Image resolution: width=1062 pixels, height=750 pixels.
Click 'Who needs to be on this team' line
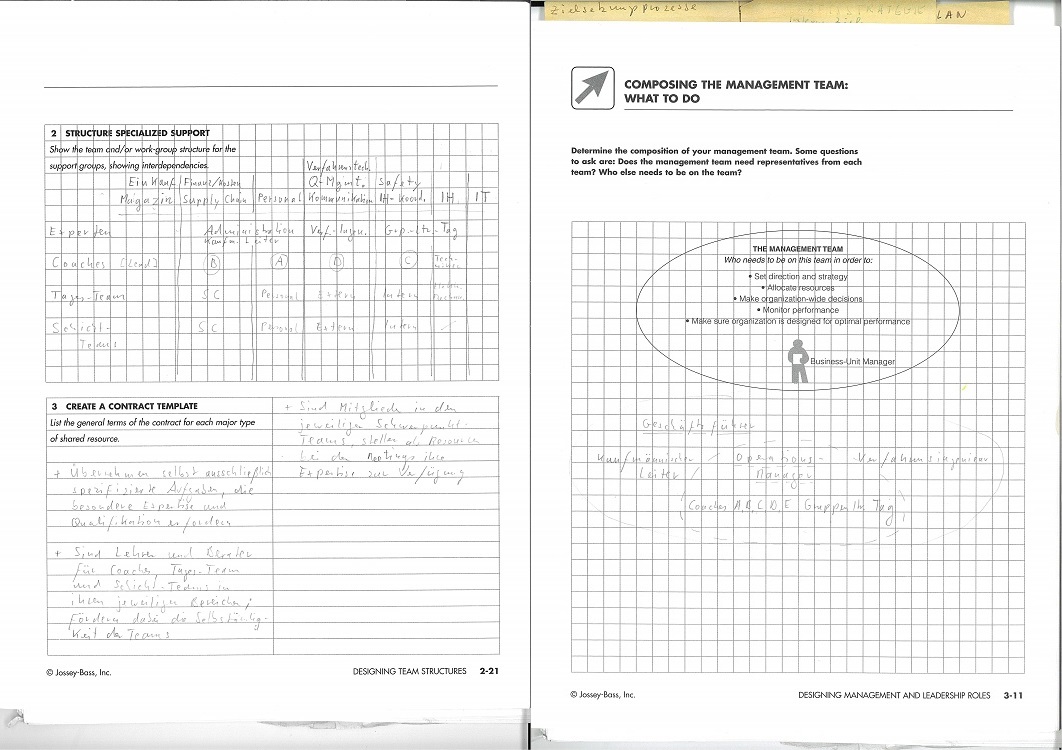tap(798, 260)
